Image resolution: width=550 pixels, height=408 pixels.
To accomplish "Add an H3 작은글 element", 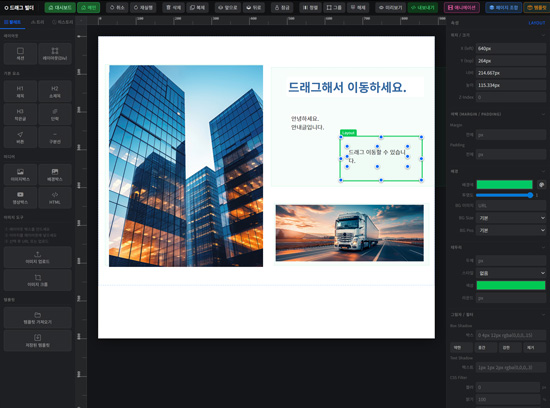I will pos(20,114).
